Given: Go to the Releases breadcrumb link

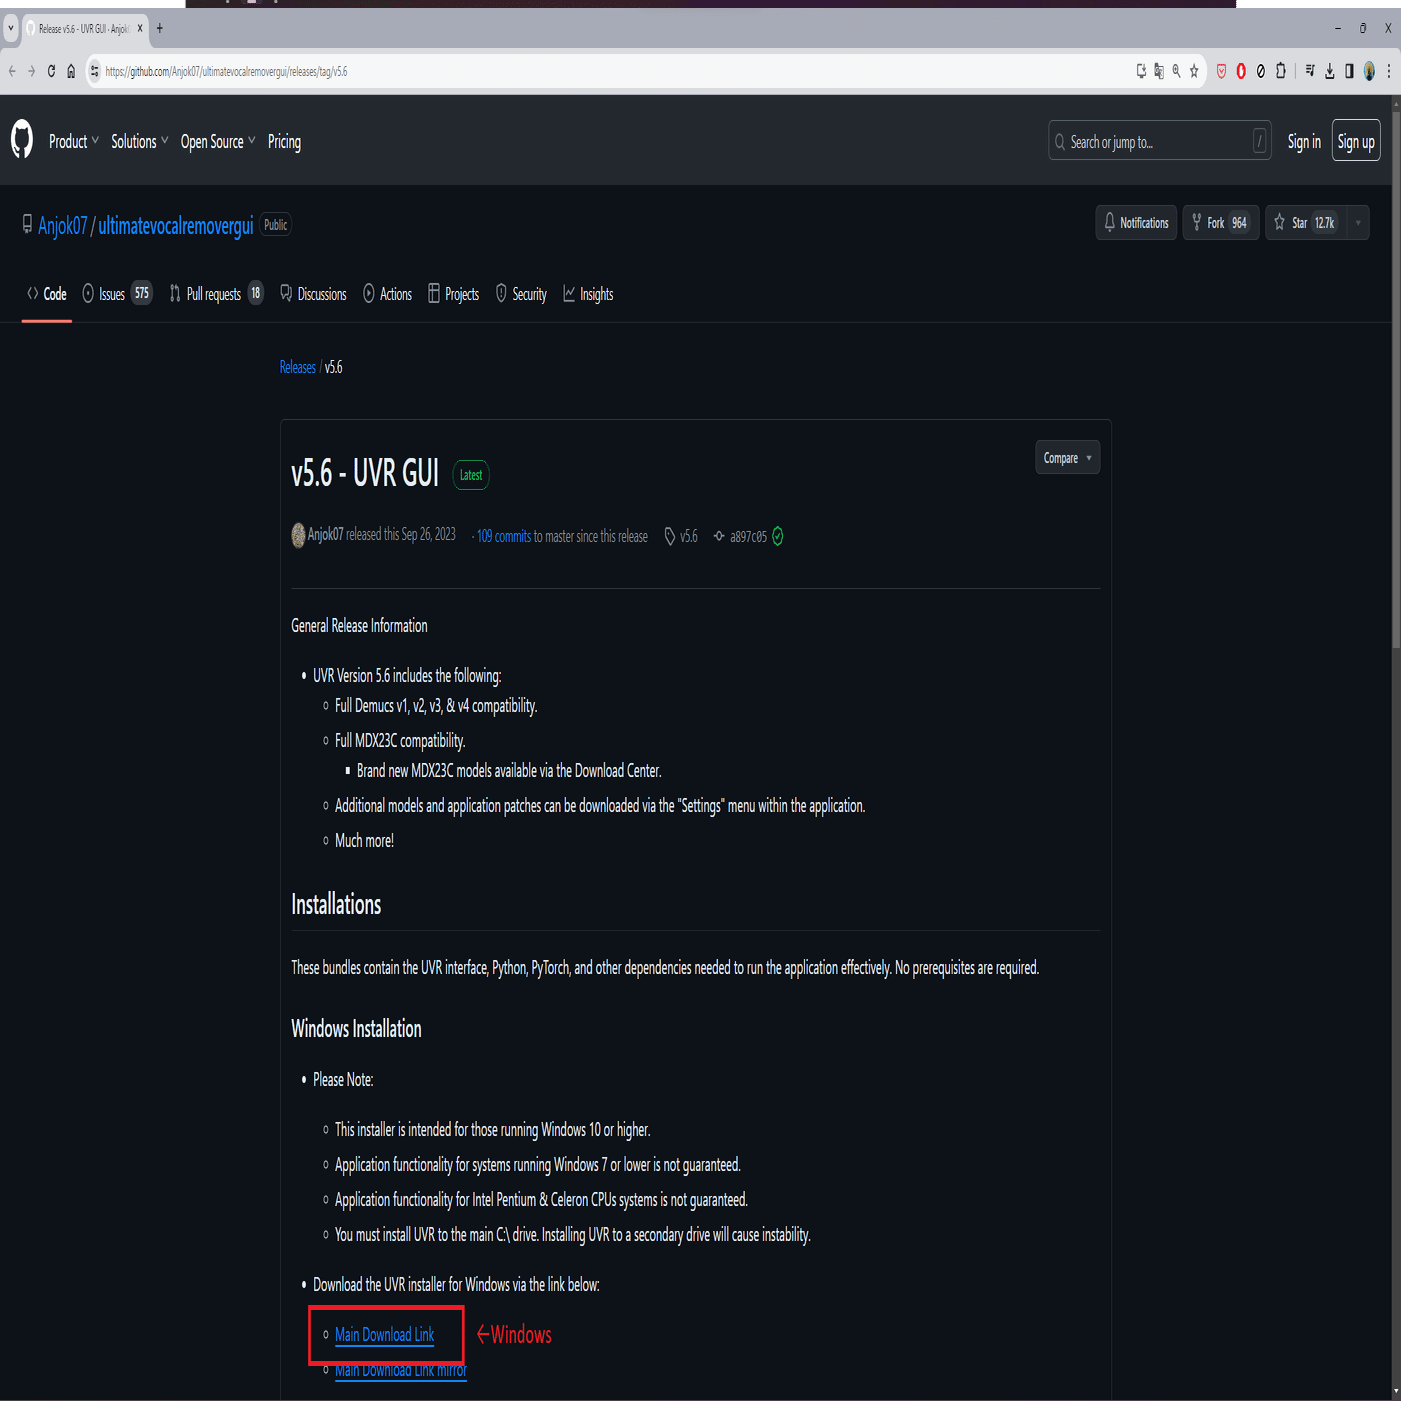Looking at the screenshot, I should [x=297, y=367].
